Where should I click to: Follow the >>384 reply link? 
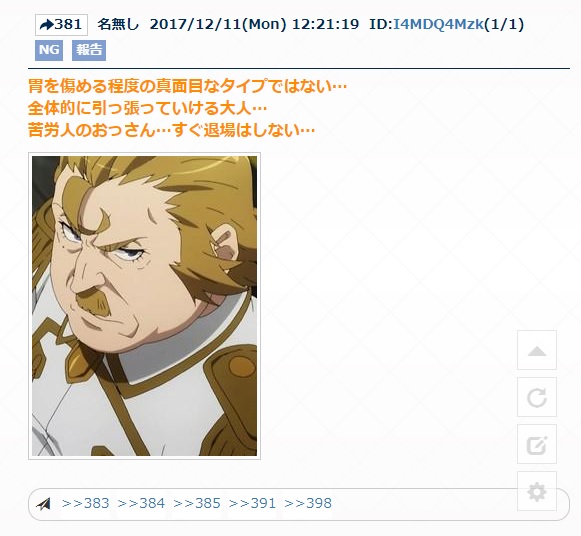pyautogui.click(x=141, y=503)
